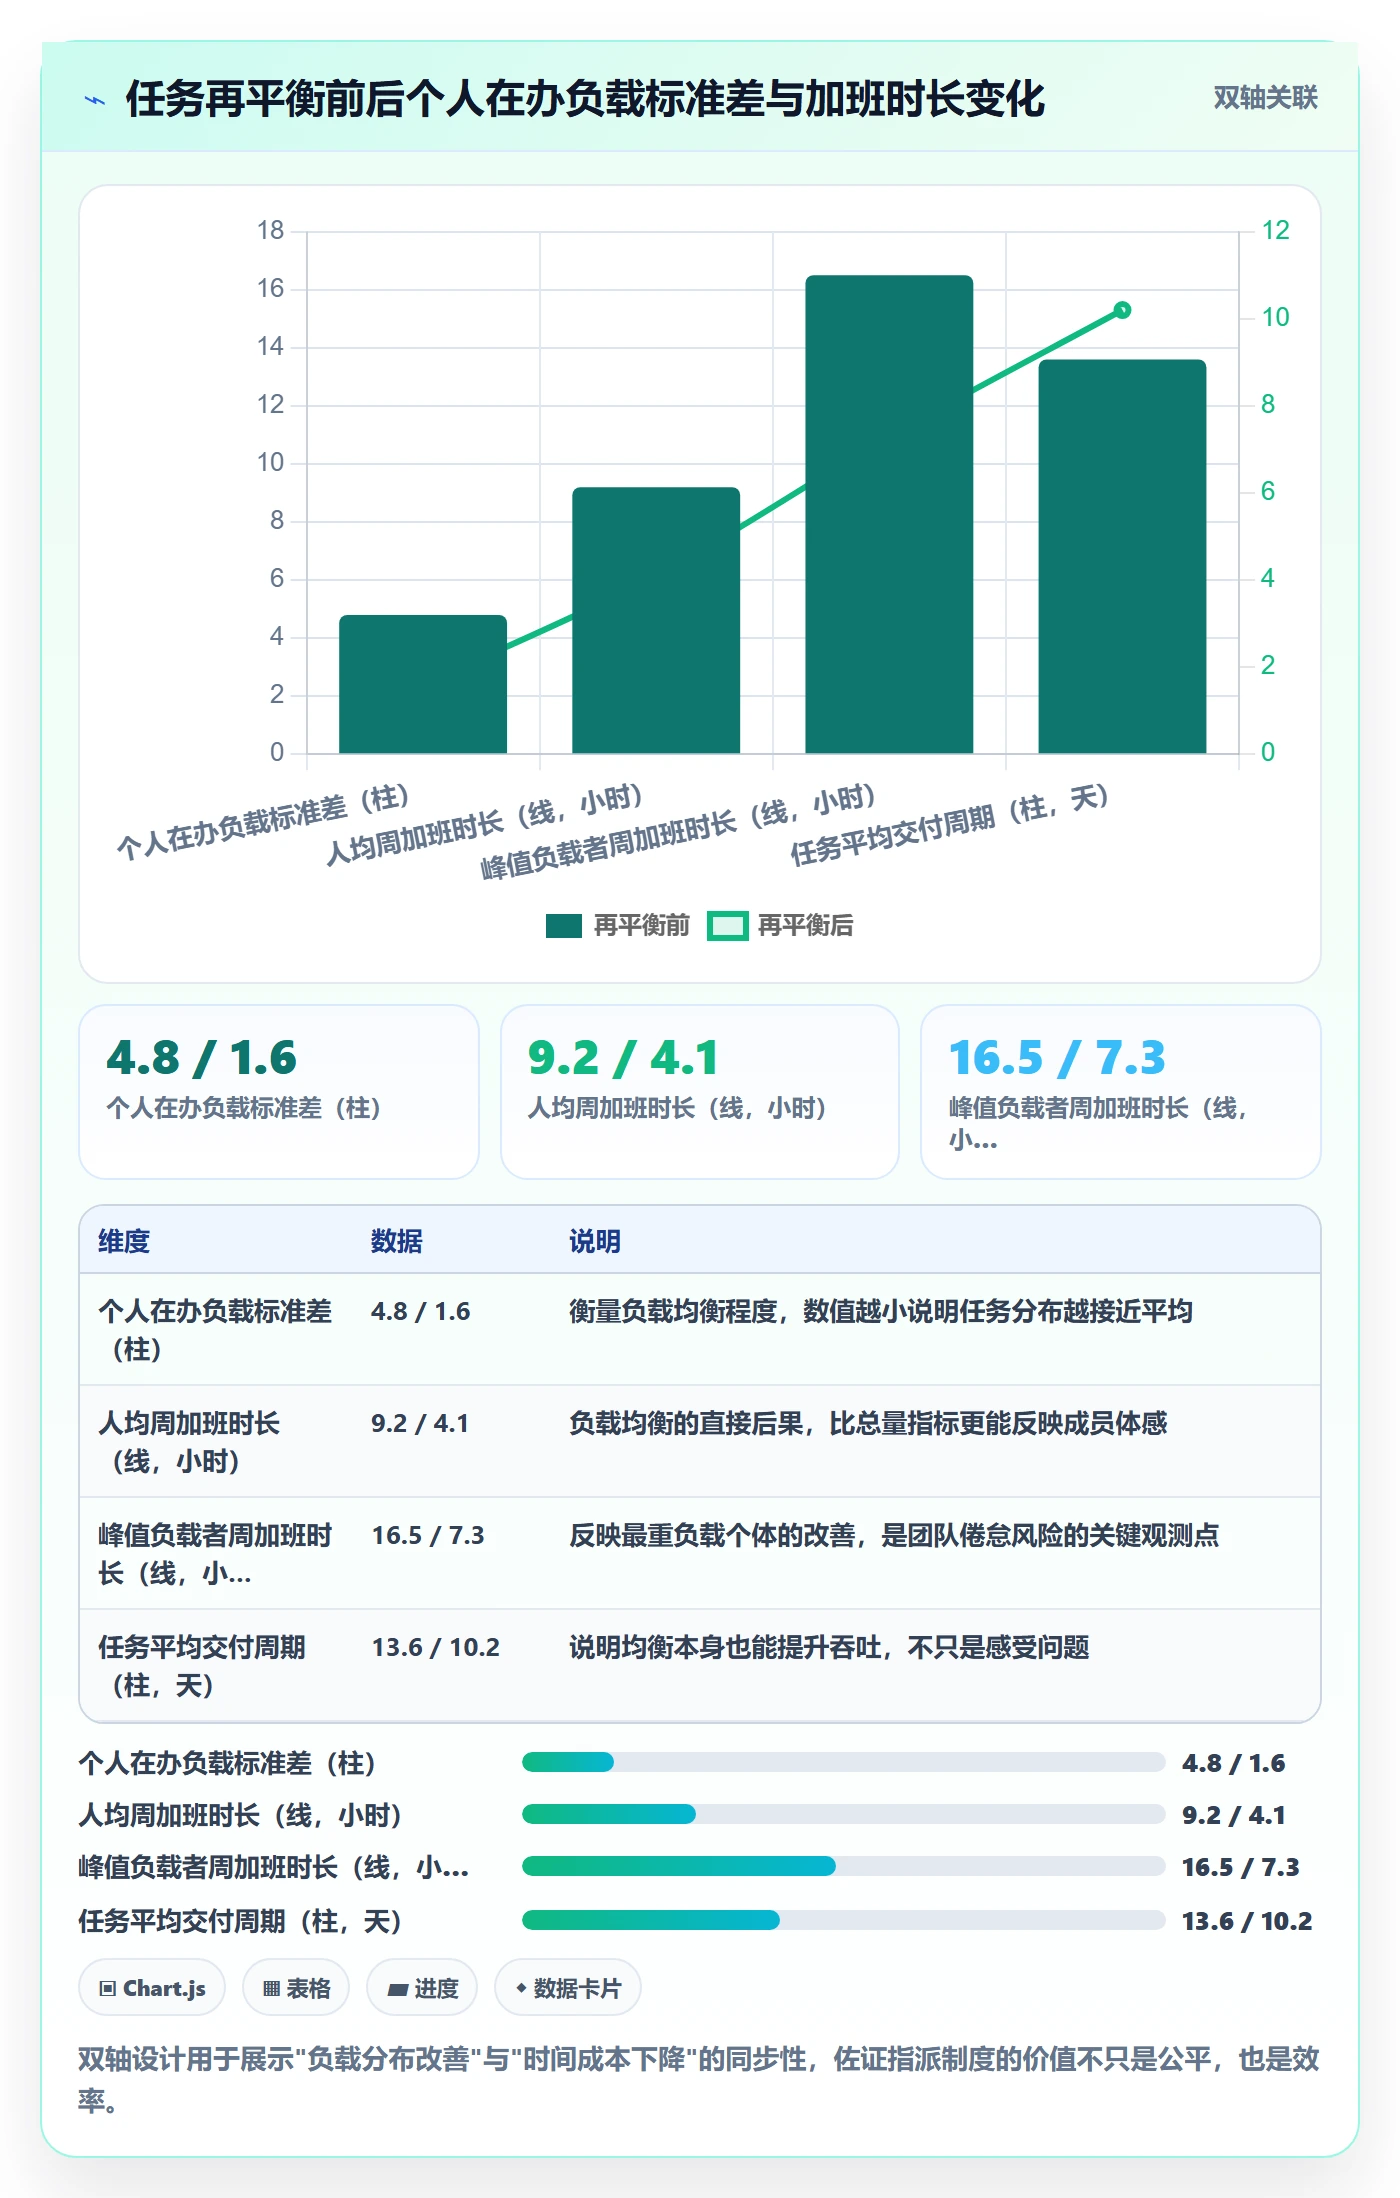This screenshot has width=1400, height=2198.
Task: Click the 人均周加班时长 chart bar
Action: (x=656, y=620)
